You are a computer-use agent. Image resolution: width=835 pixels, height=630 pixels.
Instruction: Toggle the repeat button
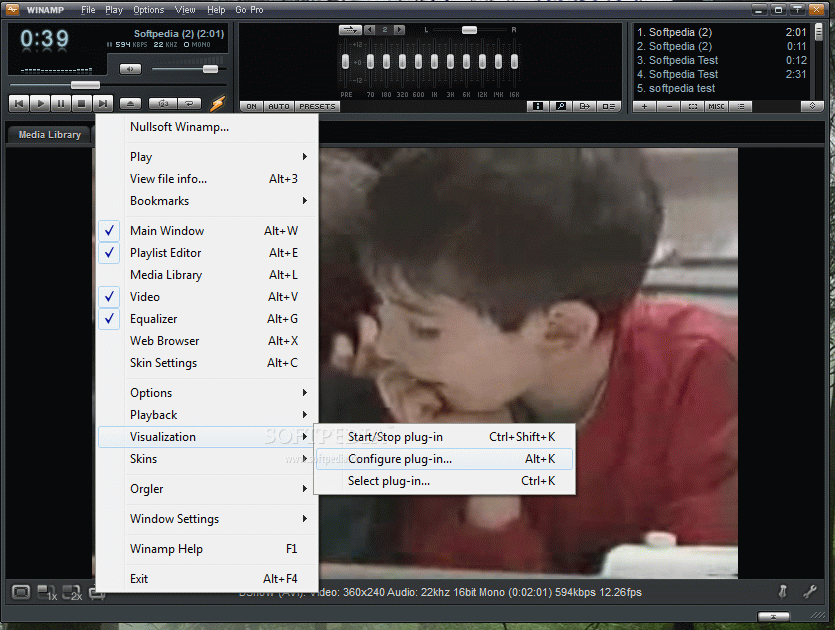pyautogui.click(x=189, y=103)
